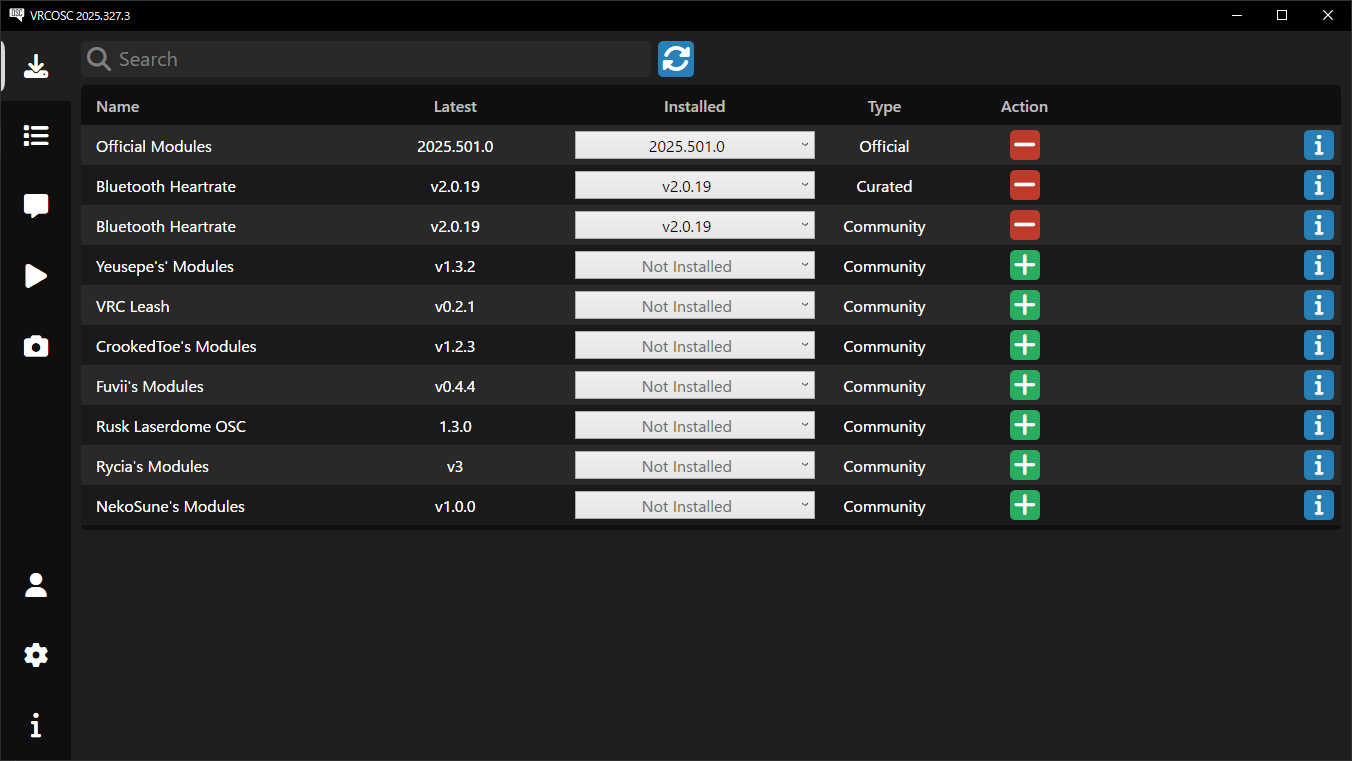Image resolution: width=1352 pixels, height=761 pixels.
Task: Open the ChatBox sidebar tab
Action: 36,206
